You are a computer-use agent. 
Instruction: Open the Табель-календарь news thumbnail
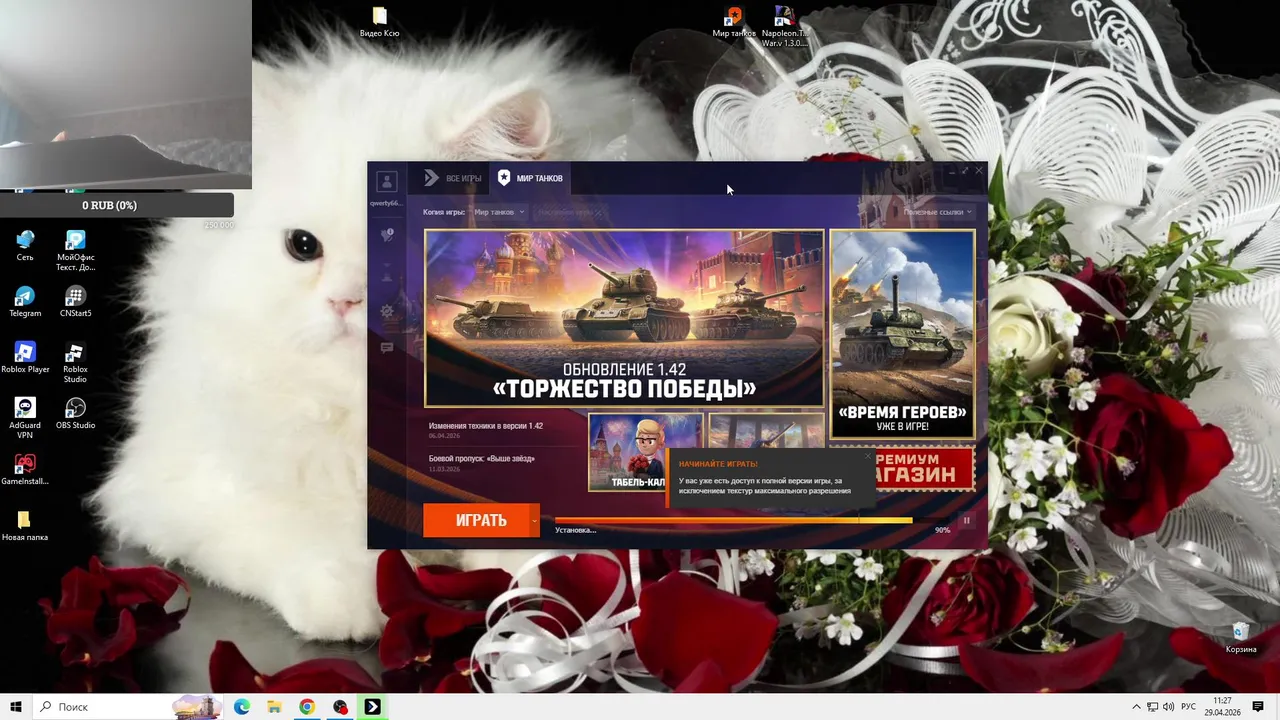pos(645,452)
